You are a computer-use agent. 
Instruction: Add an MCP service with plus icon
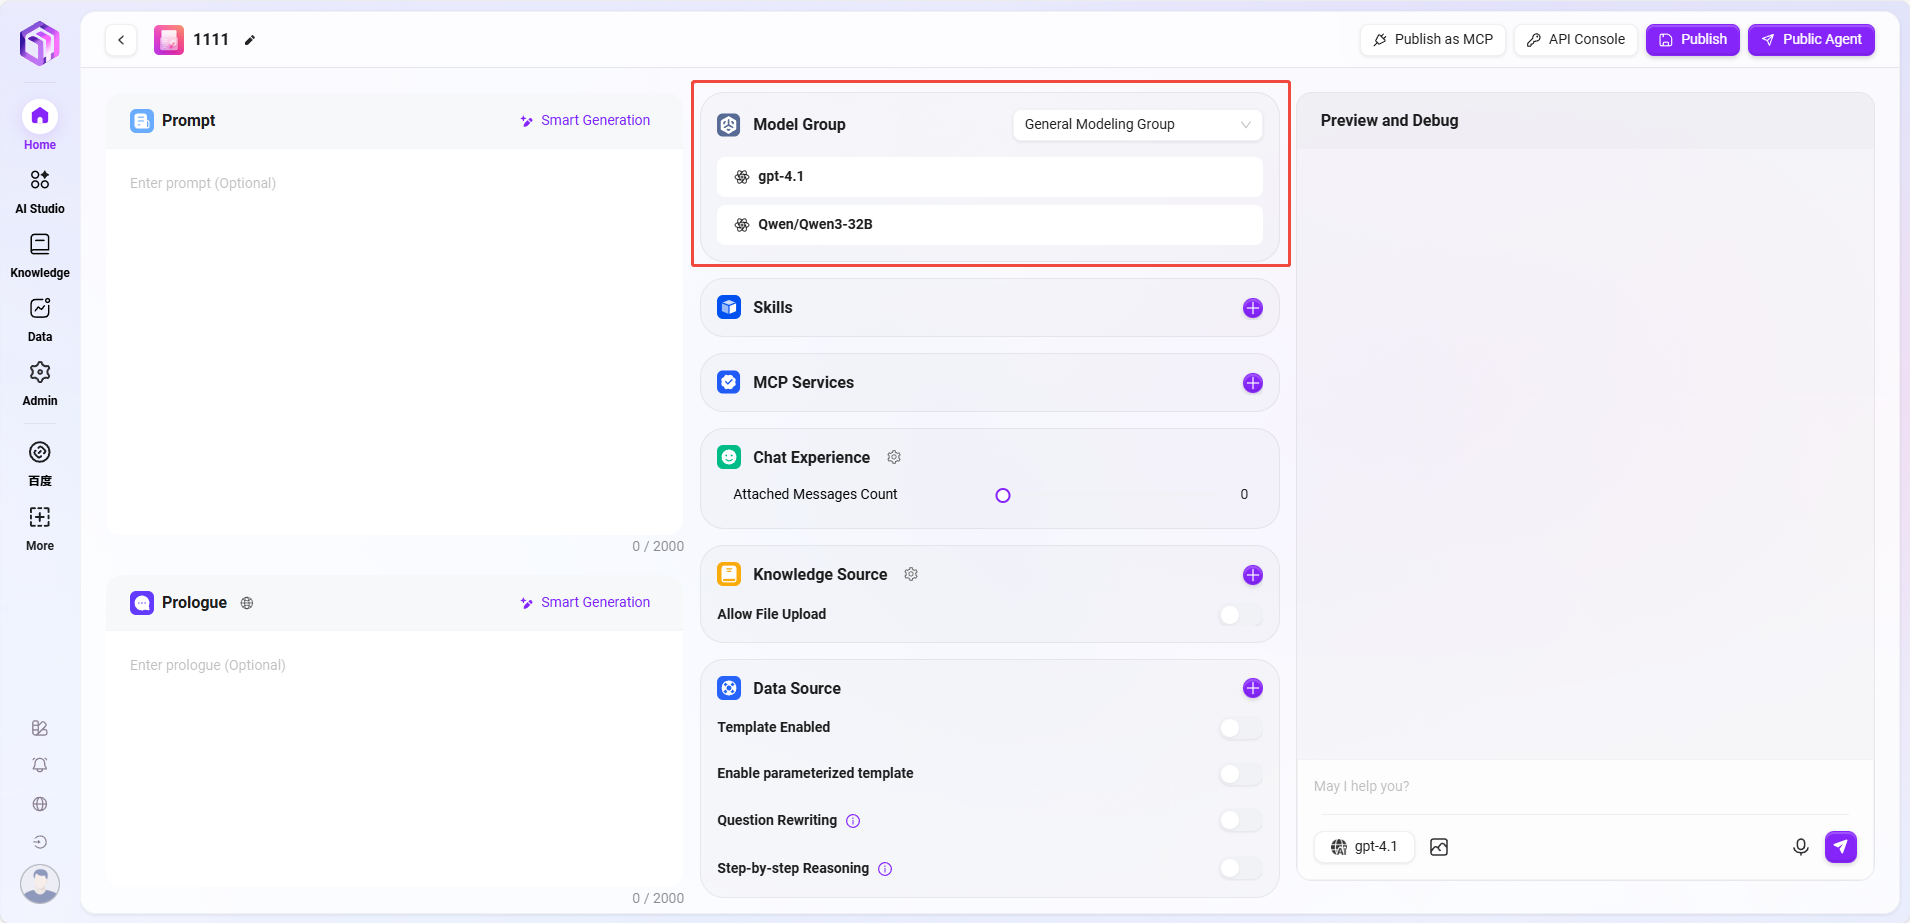click(1252, 383)
